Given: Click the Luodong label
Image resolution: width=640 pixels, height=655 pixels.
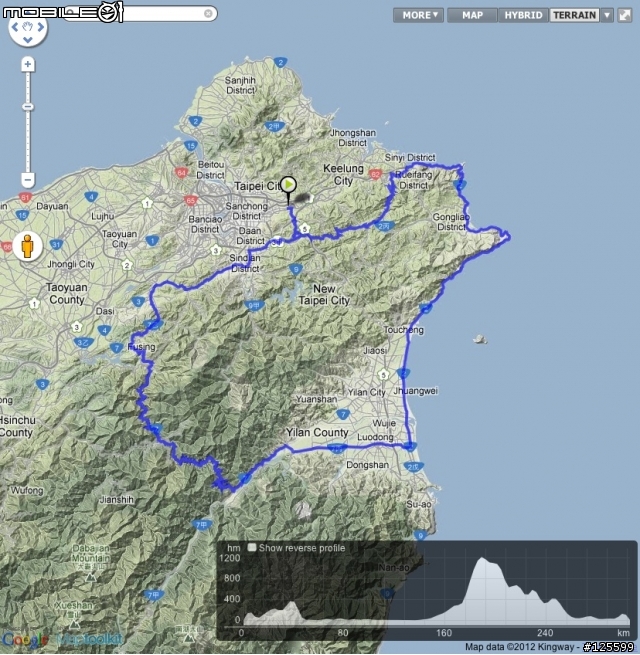Looking at the screenshot, I should [x=375, y=437].
